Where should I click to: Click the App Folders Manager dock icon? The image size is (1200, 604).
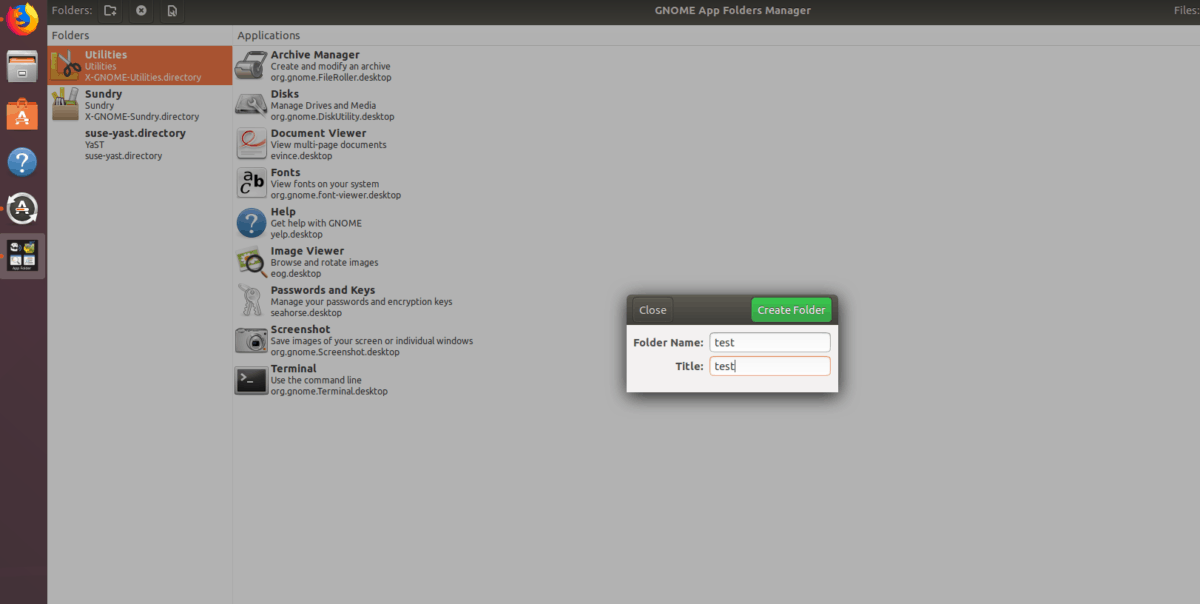pos(22,255)
